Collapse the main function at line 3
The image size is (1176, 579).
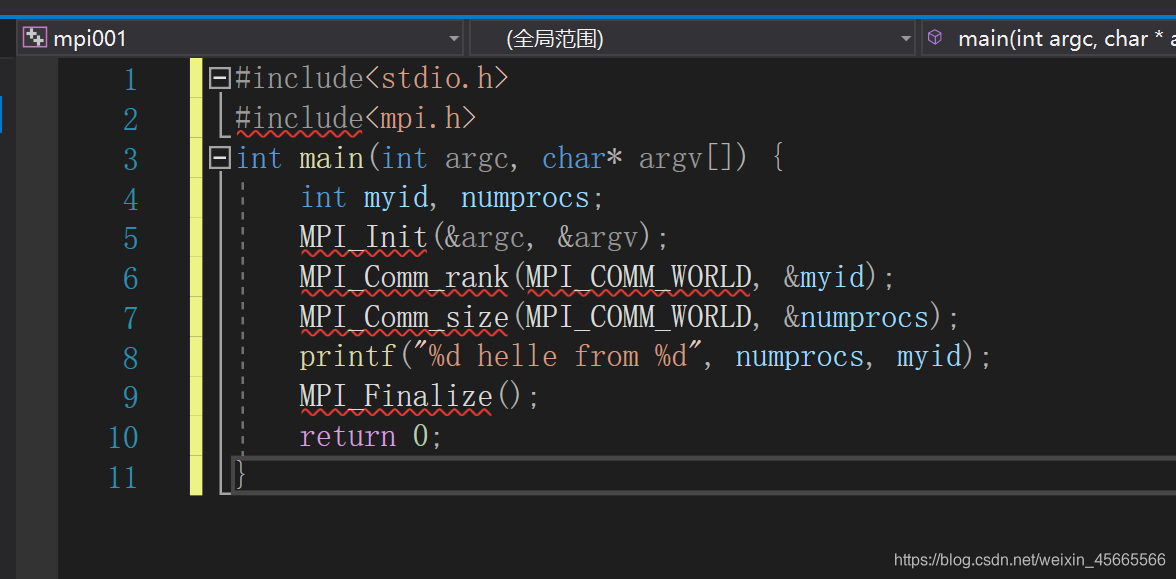point(219,158)
